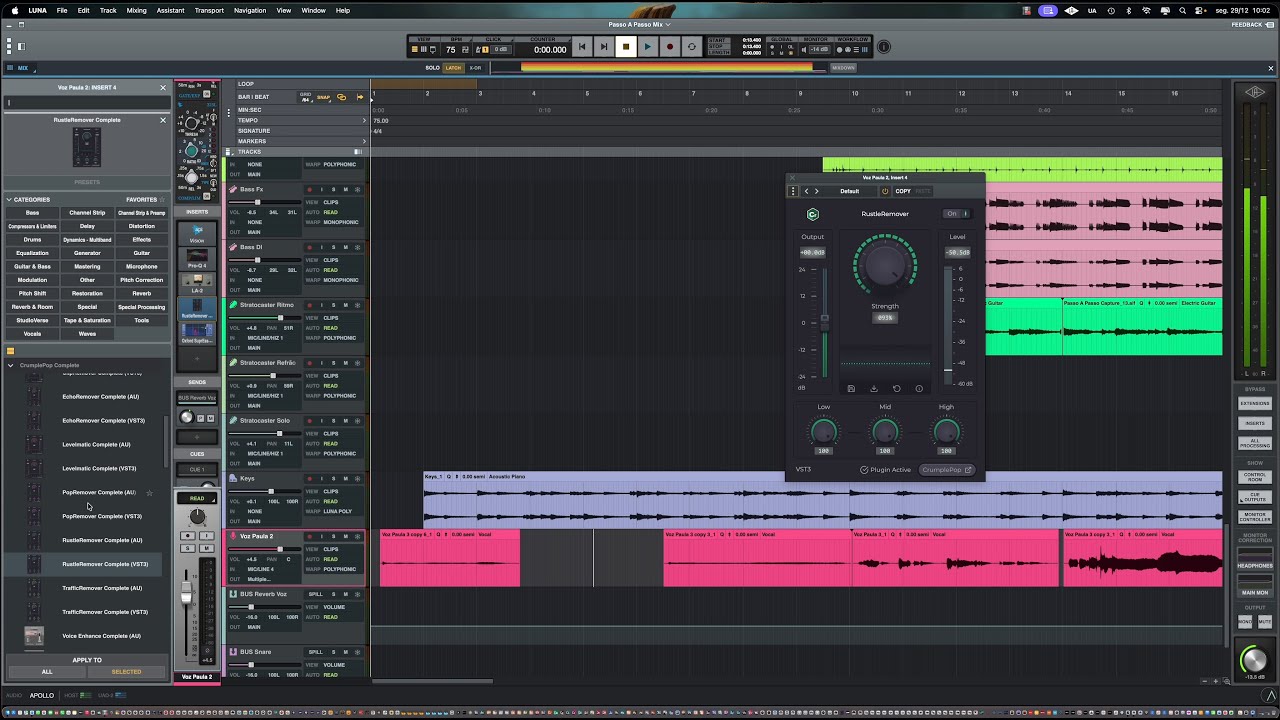Click the macOS Control Center icon
The image size is (1280, 720).
tap(1199, 10)
